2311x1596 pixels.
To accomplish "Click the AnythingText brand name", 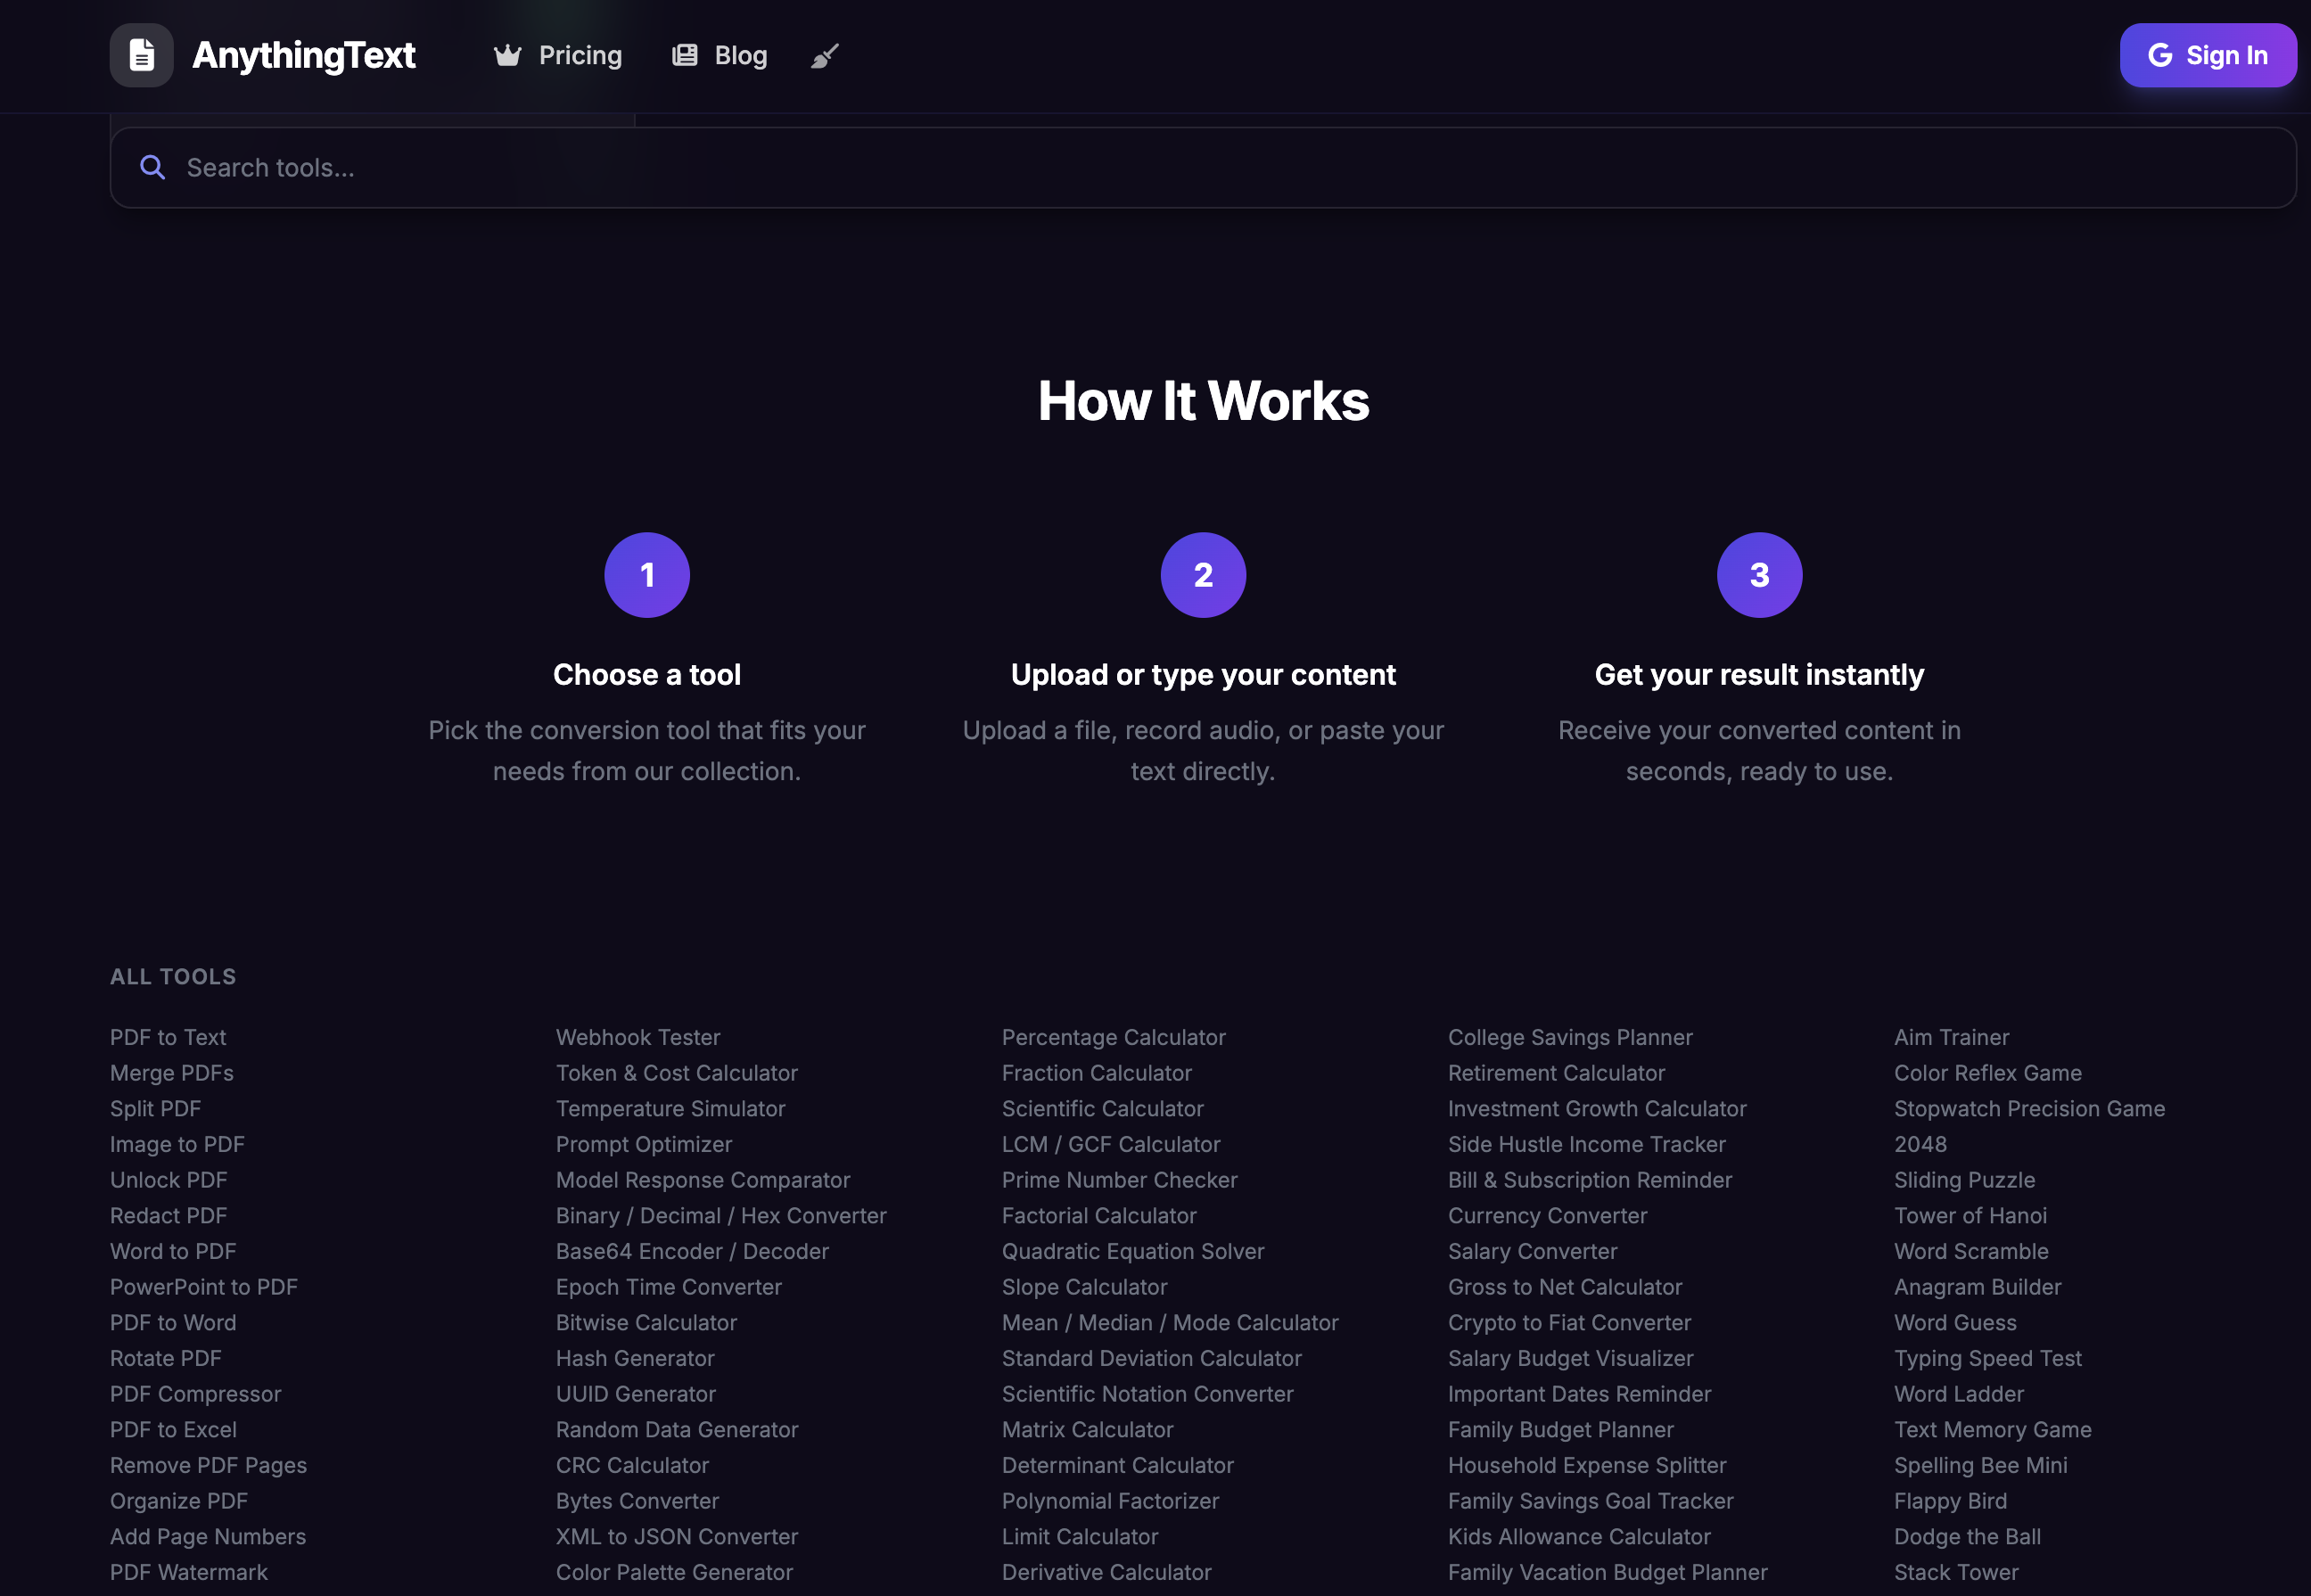I will coord(303,55).
